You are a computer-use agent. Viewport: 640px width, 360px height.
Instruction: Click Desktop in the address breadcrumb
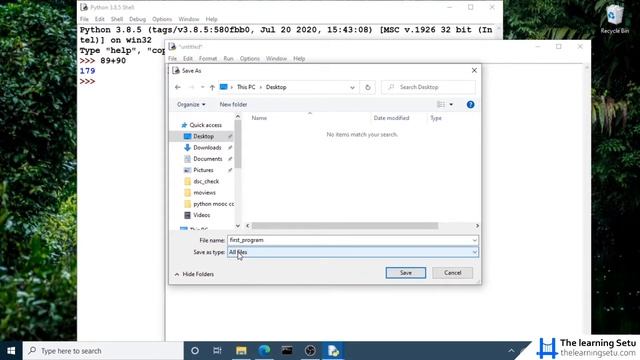tap(276, 87)
